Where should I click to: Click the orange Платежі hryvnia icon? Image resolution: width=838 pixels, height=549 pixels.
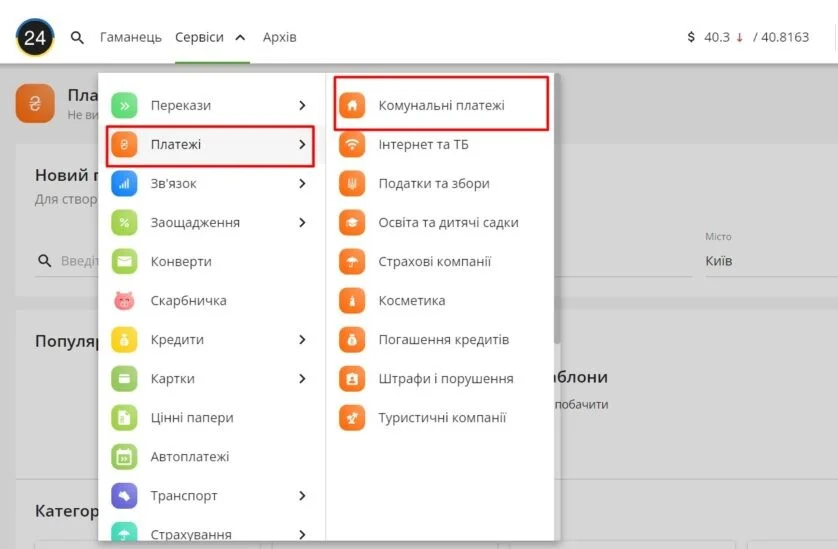pos(124,144)
